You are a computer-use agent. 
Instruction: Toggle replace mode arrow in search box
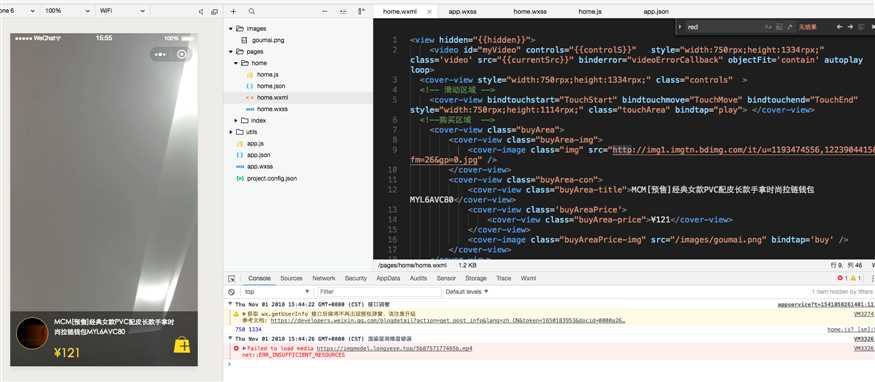click(x=680, y=27)
